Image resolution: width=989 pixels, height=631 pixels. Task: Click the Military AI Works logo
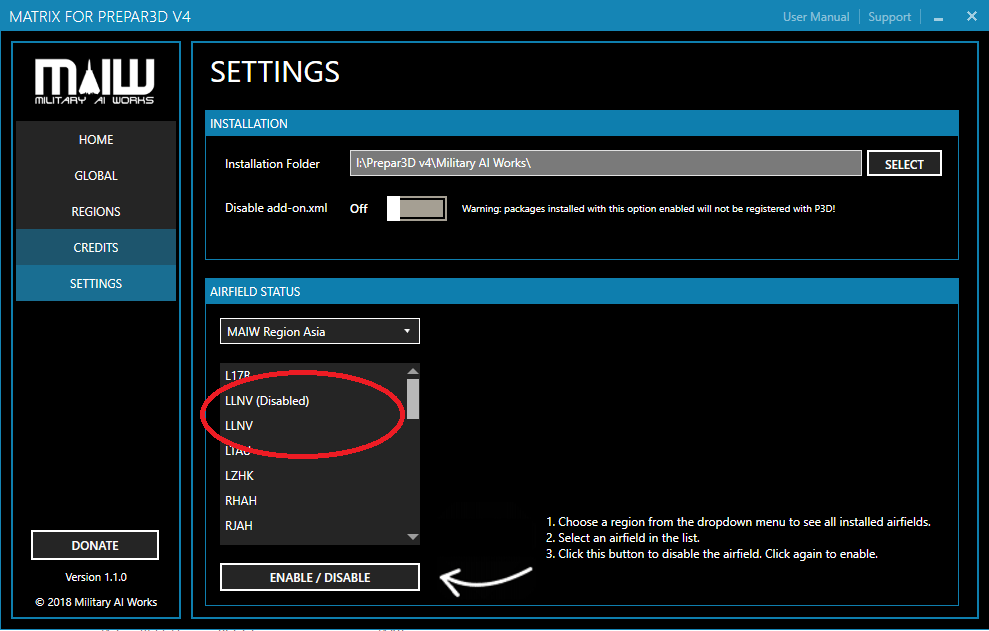(x=95, y=82)
